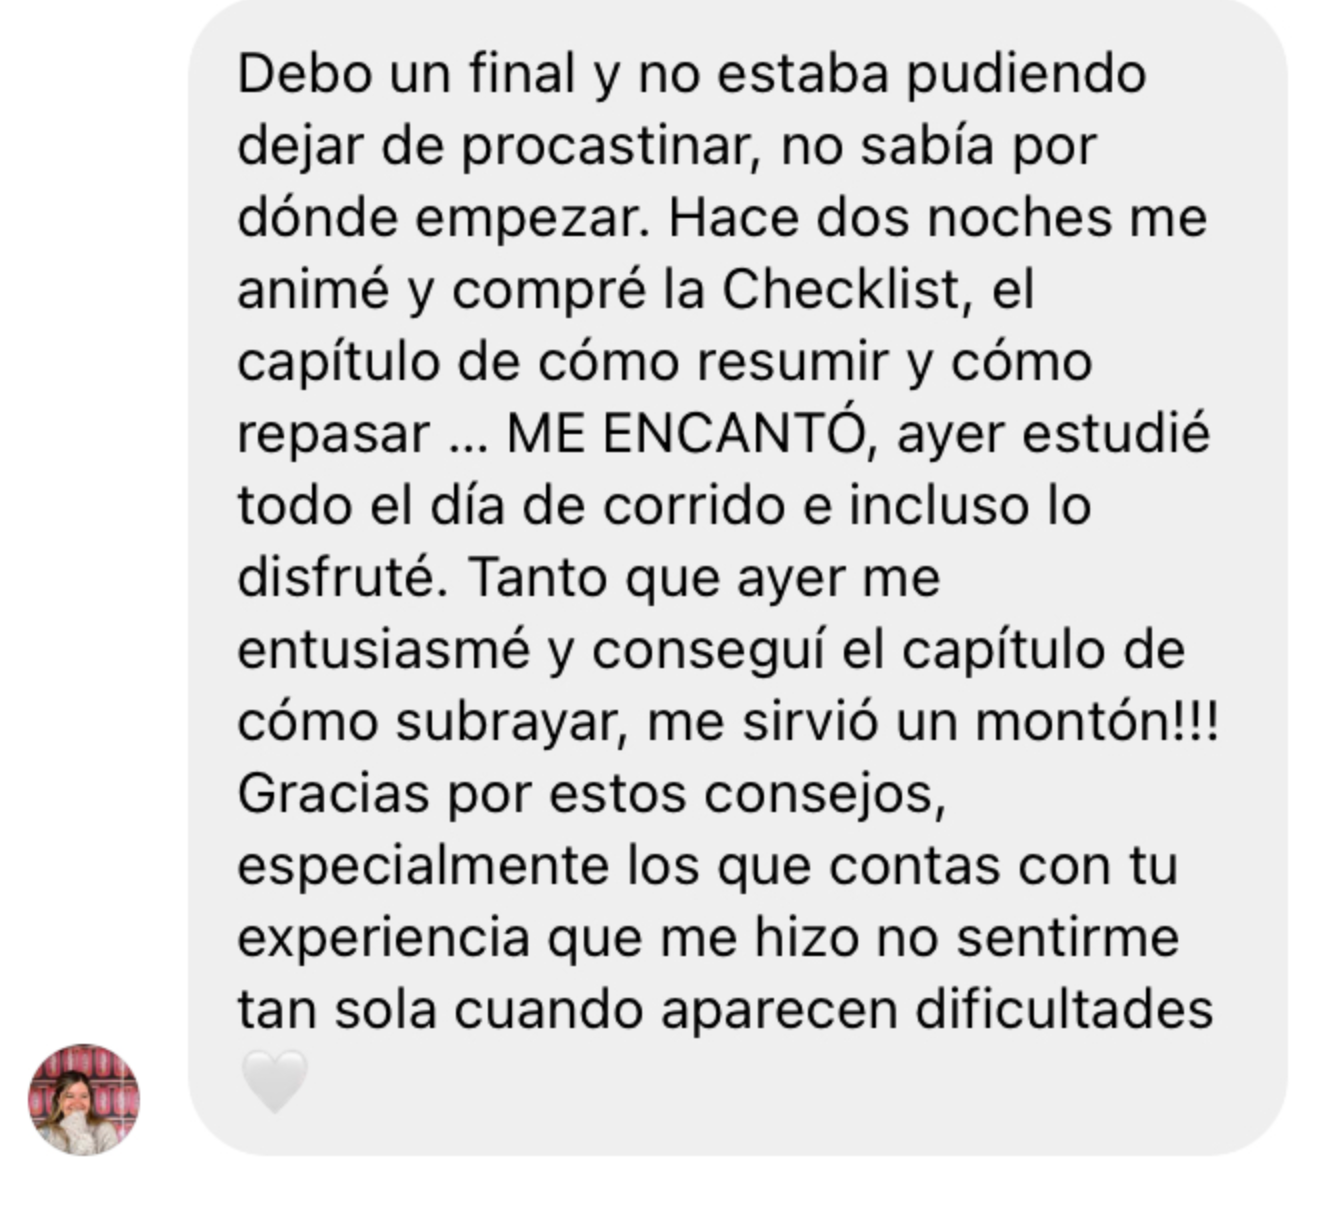Viewport: 1344px width, 1206px height.
Task: Click "montón!!!" in the message bubble
Action: [1097, 722]
